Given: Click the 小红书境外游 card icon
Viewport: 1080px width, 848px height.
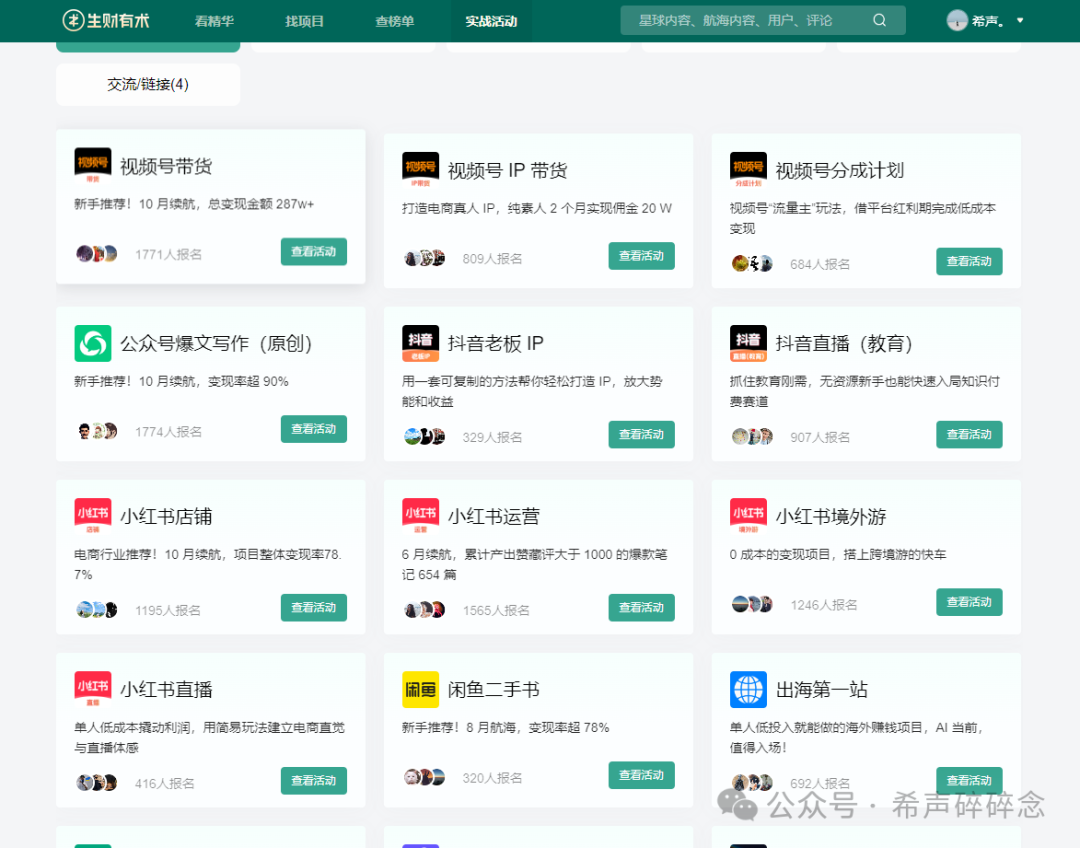Looking at the screenshot, I should click(749, 515).
